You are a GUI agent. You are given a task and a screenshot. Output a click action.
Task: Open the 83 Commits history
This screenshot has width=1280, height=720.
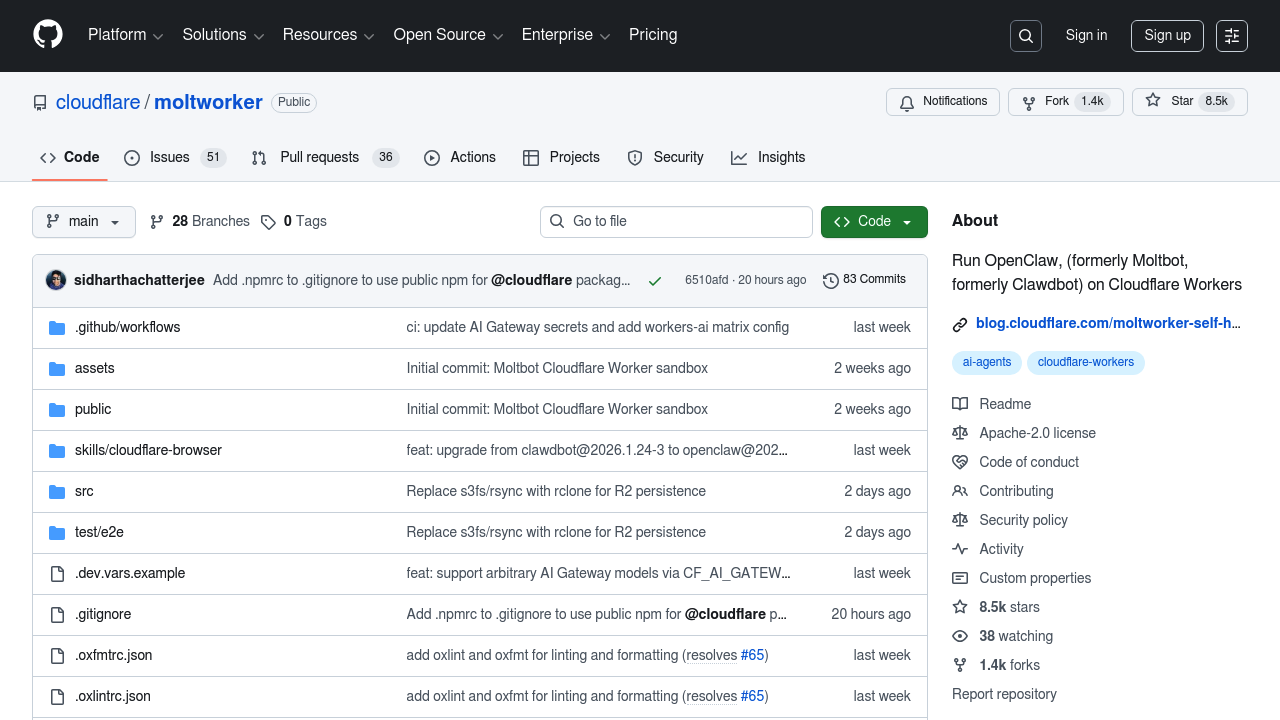[864, 280]
